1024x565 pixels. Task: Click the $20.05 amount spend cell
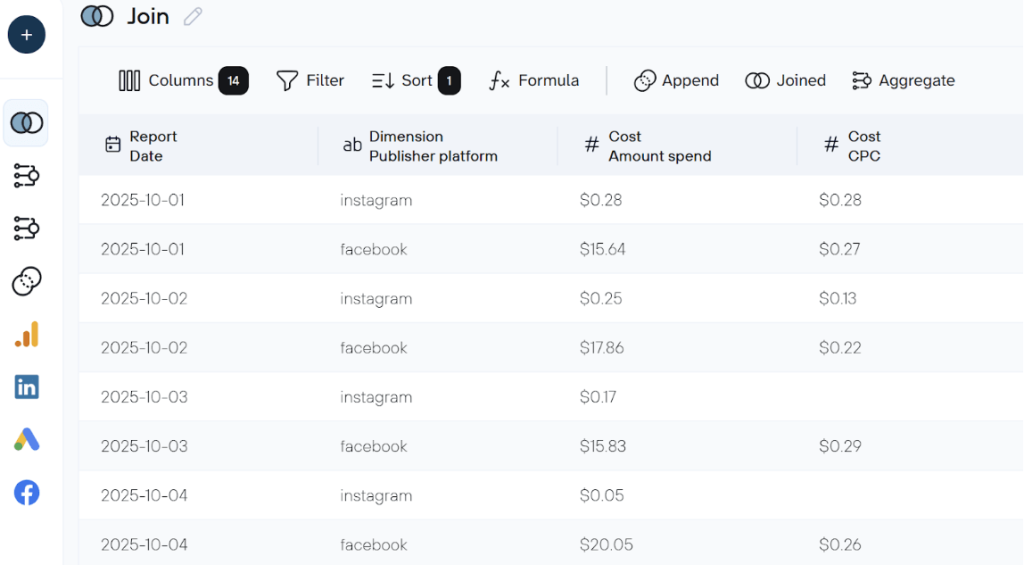606,545
